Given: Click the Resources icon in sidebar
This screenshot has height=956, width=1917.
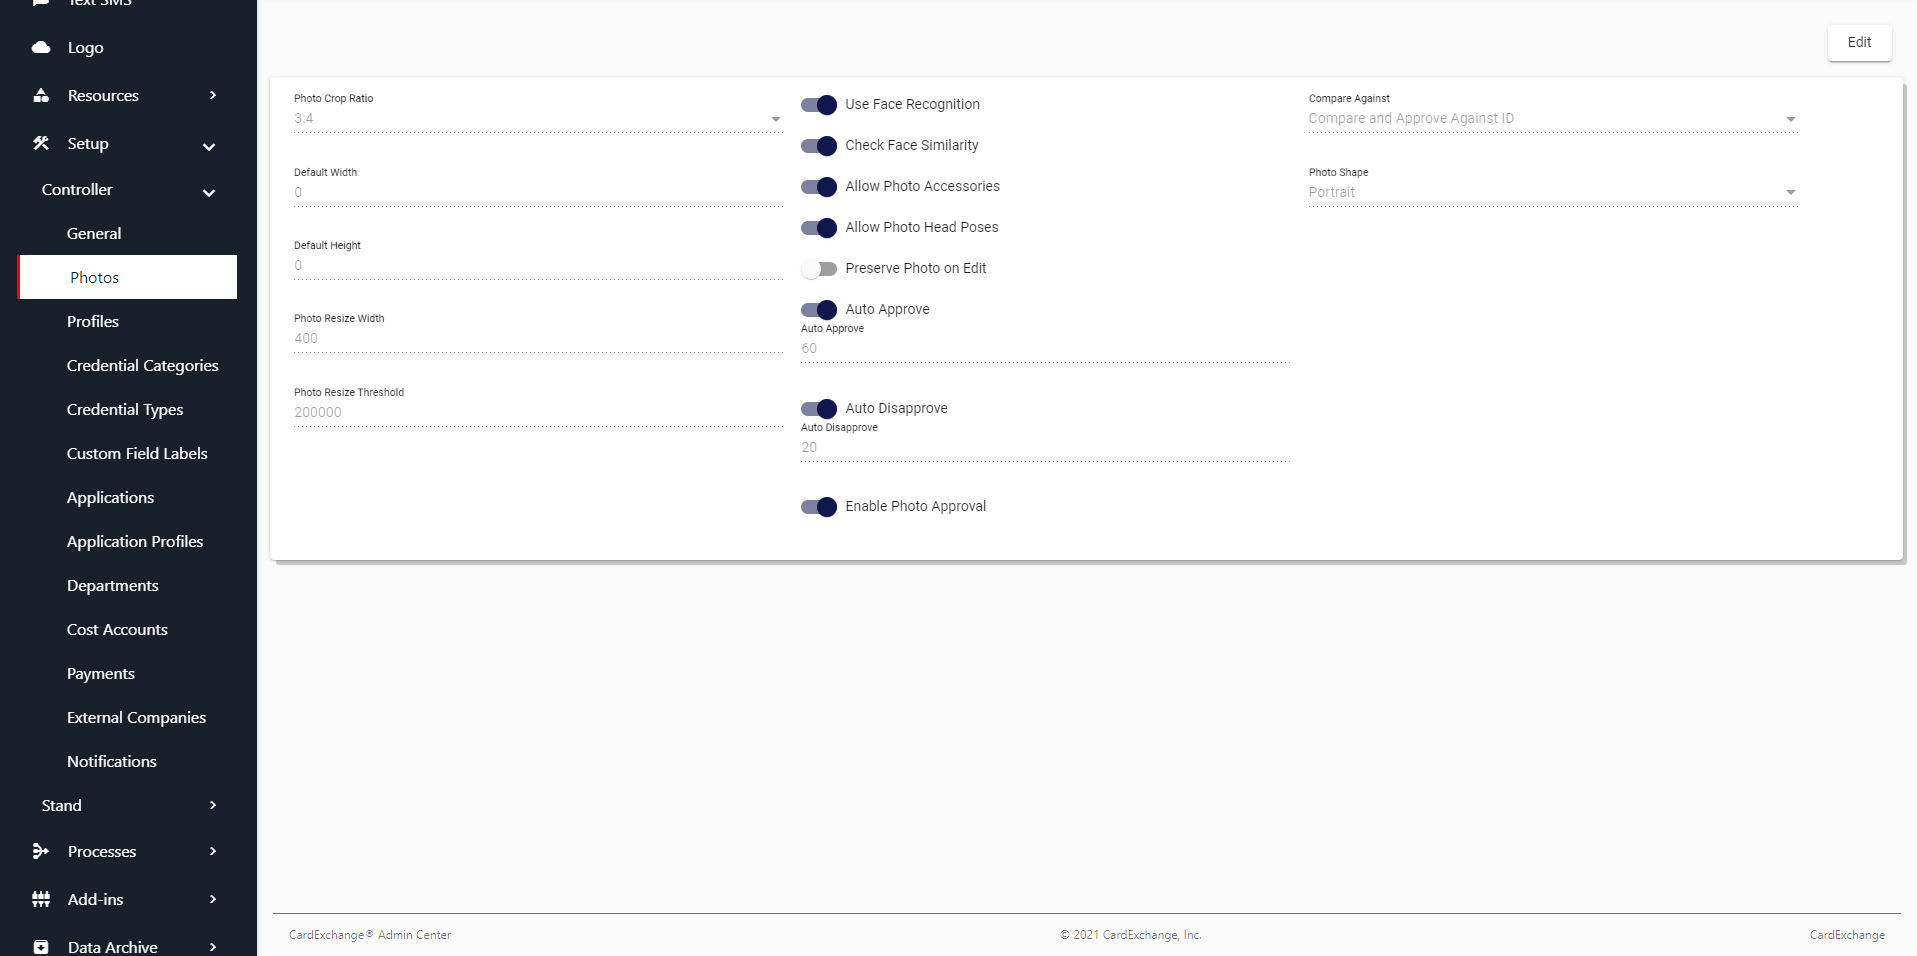Looking at the screenshot, I should click(41, 96).
